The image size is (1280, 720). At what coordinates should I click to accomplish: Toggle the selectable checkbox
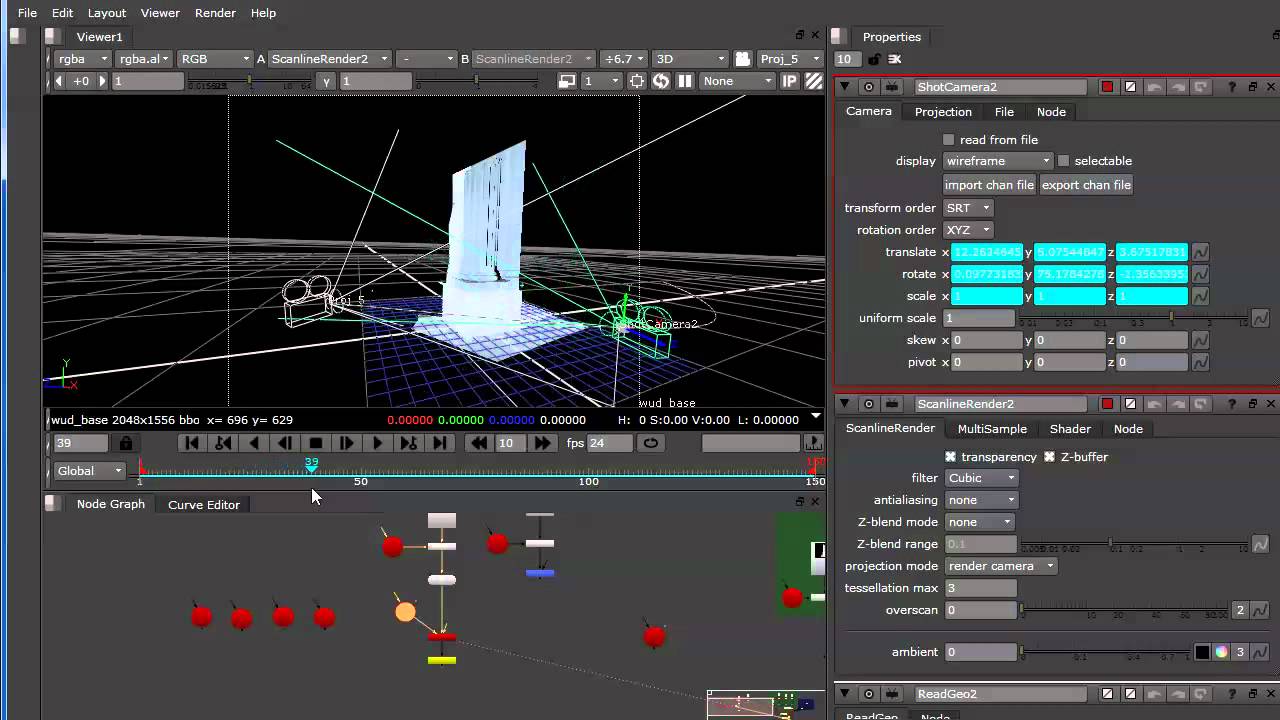tap(1064, 161)
